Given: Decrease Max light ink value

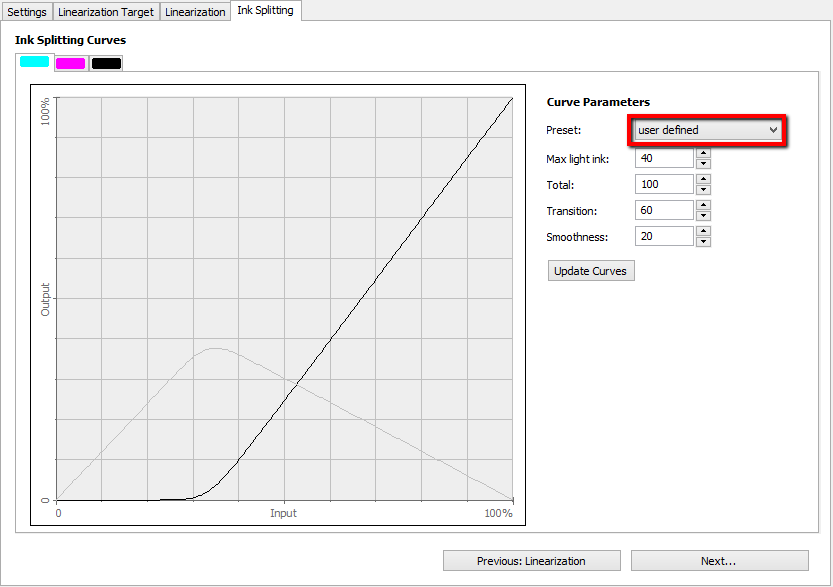Looking at the screenshot, I should click(x=703, y=164).
